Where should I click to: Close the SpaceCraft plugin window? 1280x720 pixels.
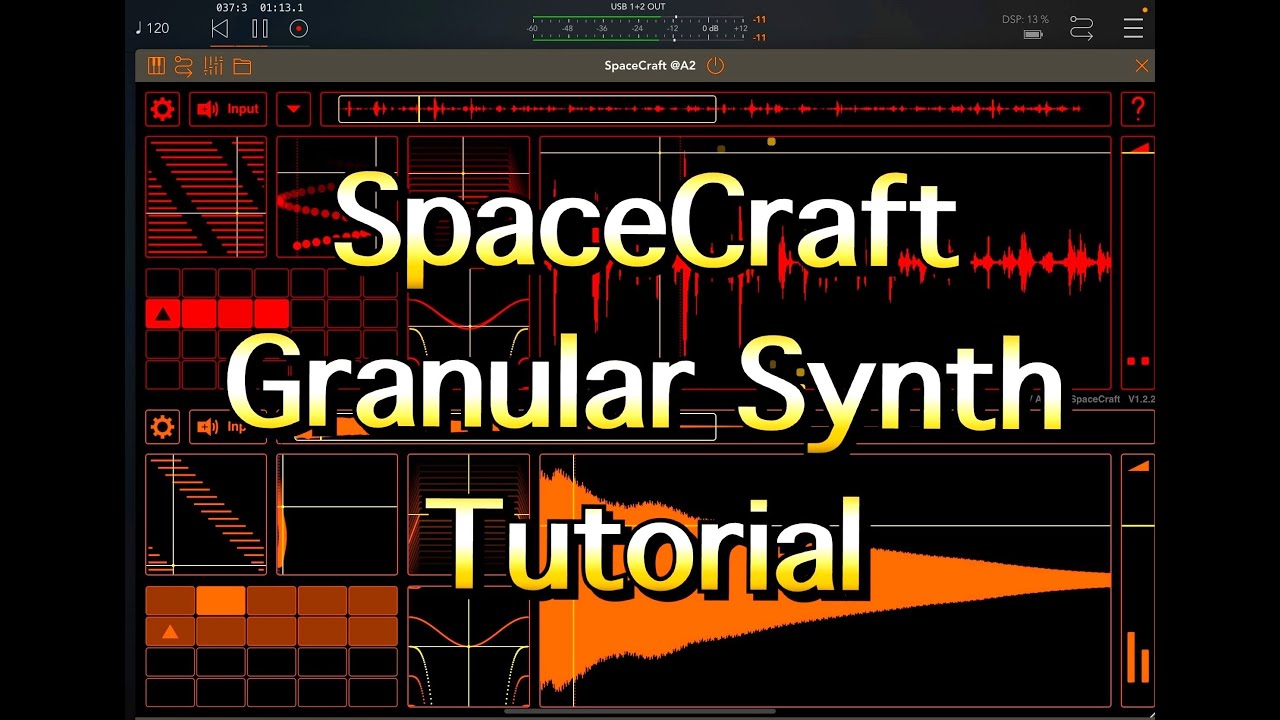[1142, 66]
